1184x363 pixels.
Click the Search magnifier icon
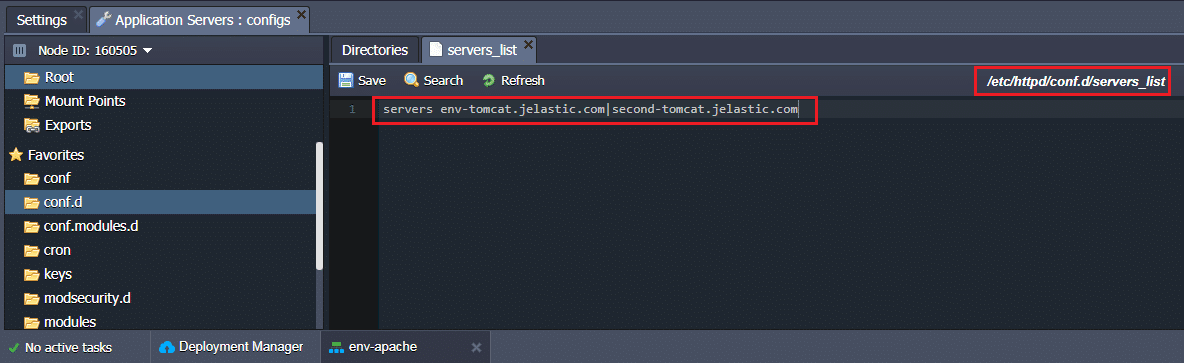tap(411, 80)
